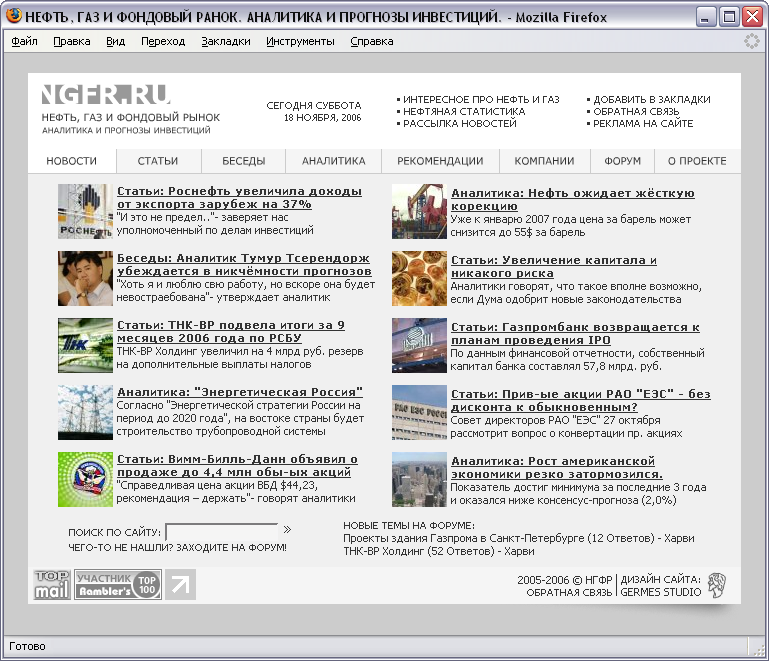Open link ИНТЕРЕСНОЕ ПРО НЕФТЬ И ГАЗ
This screenshot has height=661, width=769.
coord(481,100)
